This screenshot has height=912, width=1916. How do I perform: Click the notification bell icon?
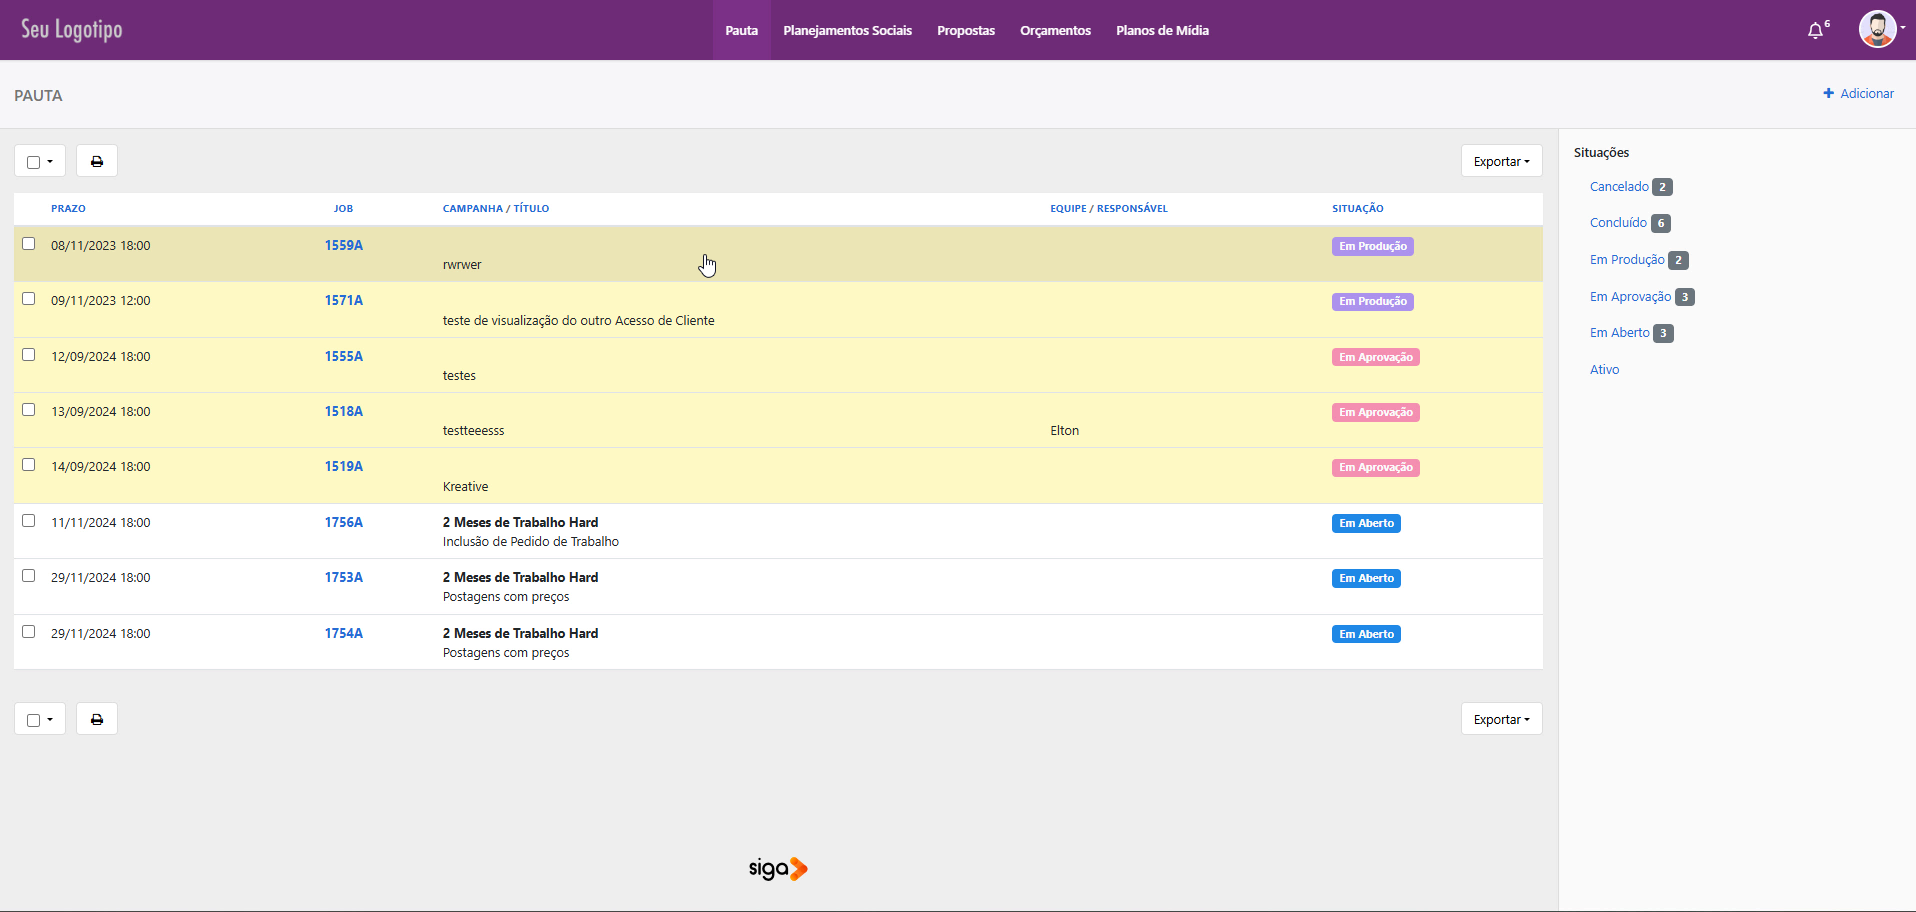coord(1815,31)
